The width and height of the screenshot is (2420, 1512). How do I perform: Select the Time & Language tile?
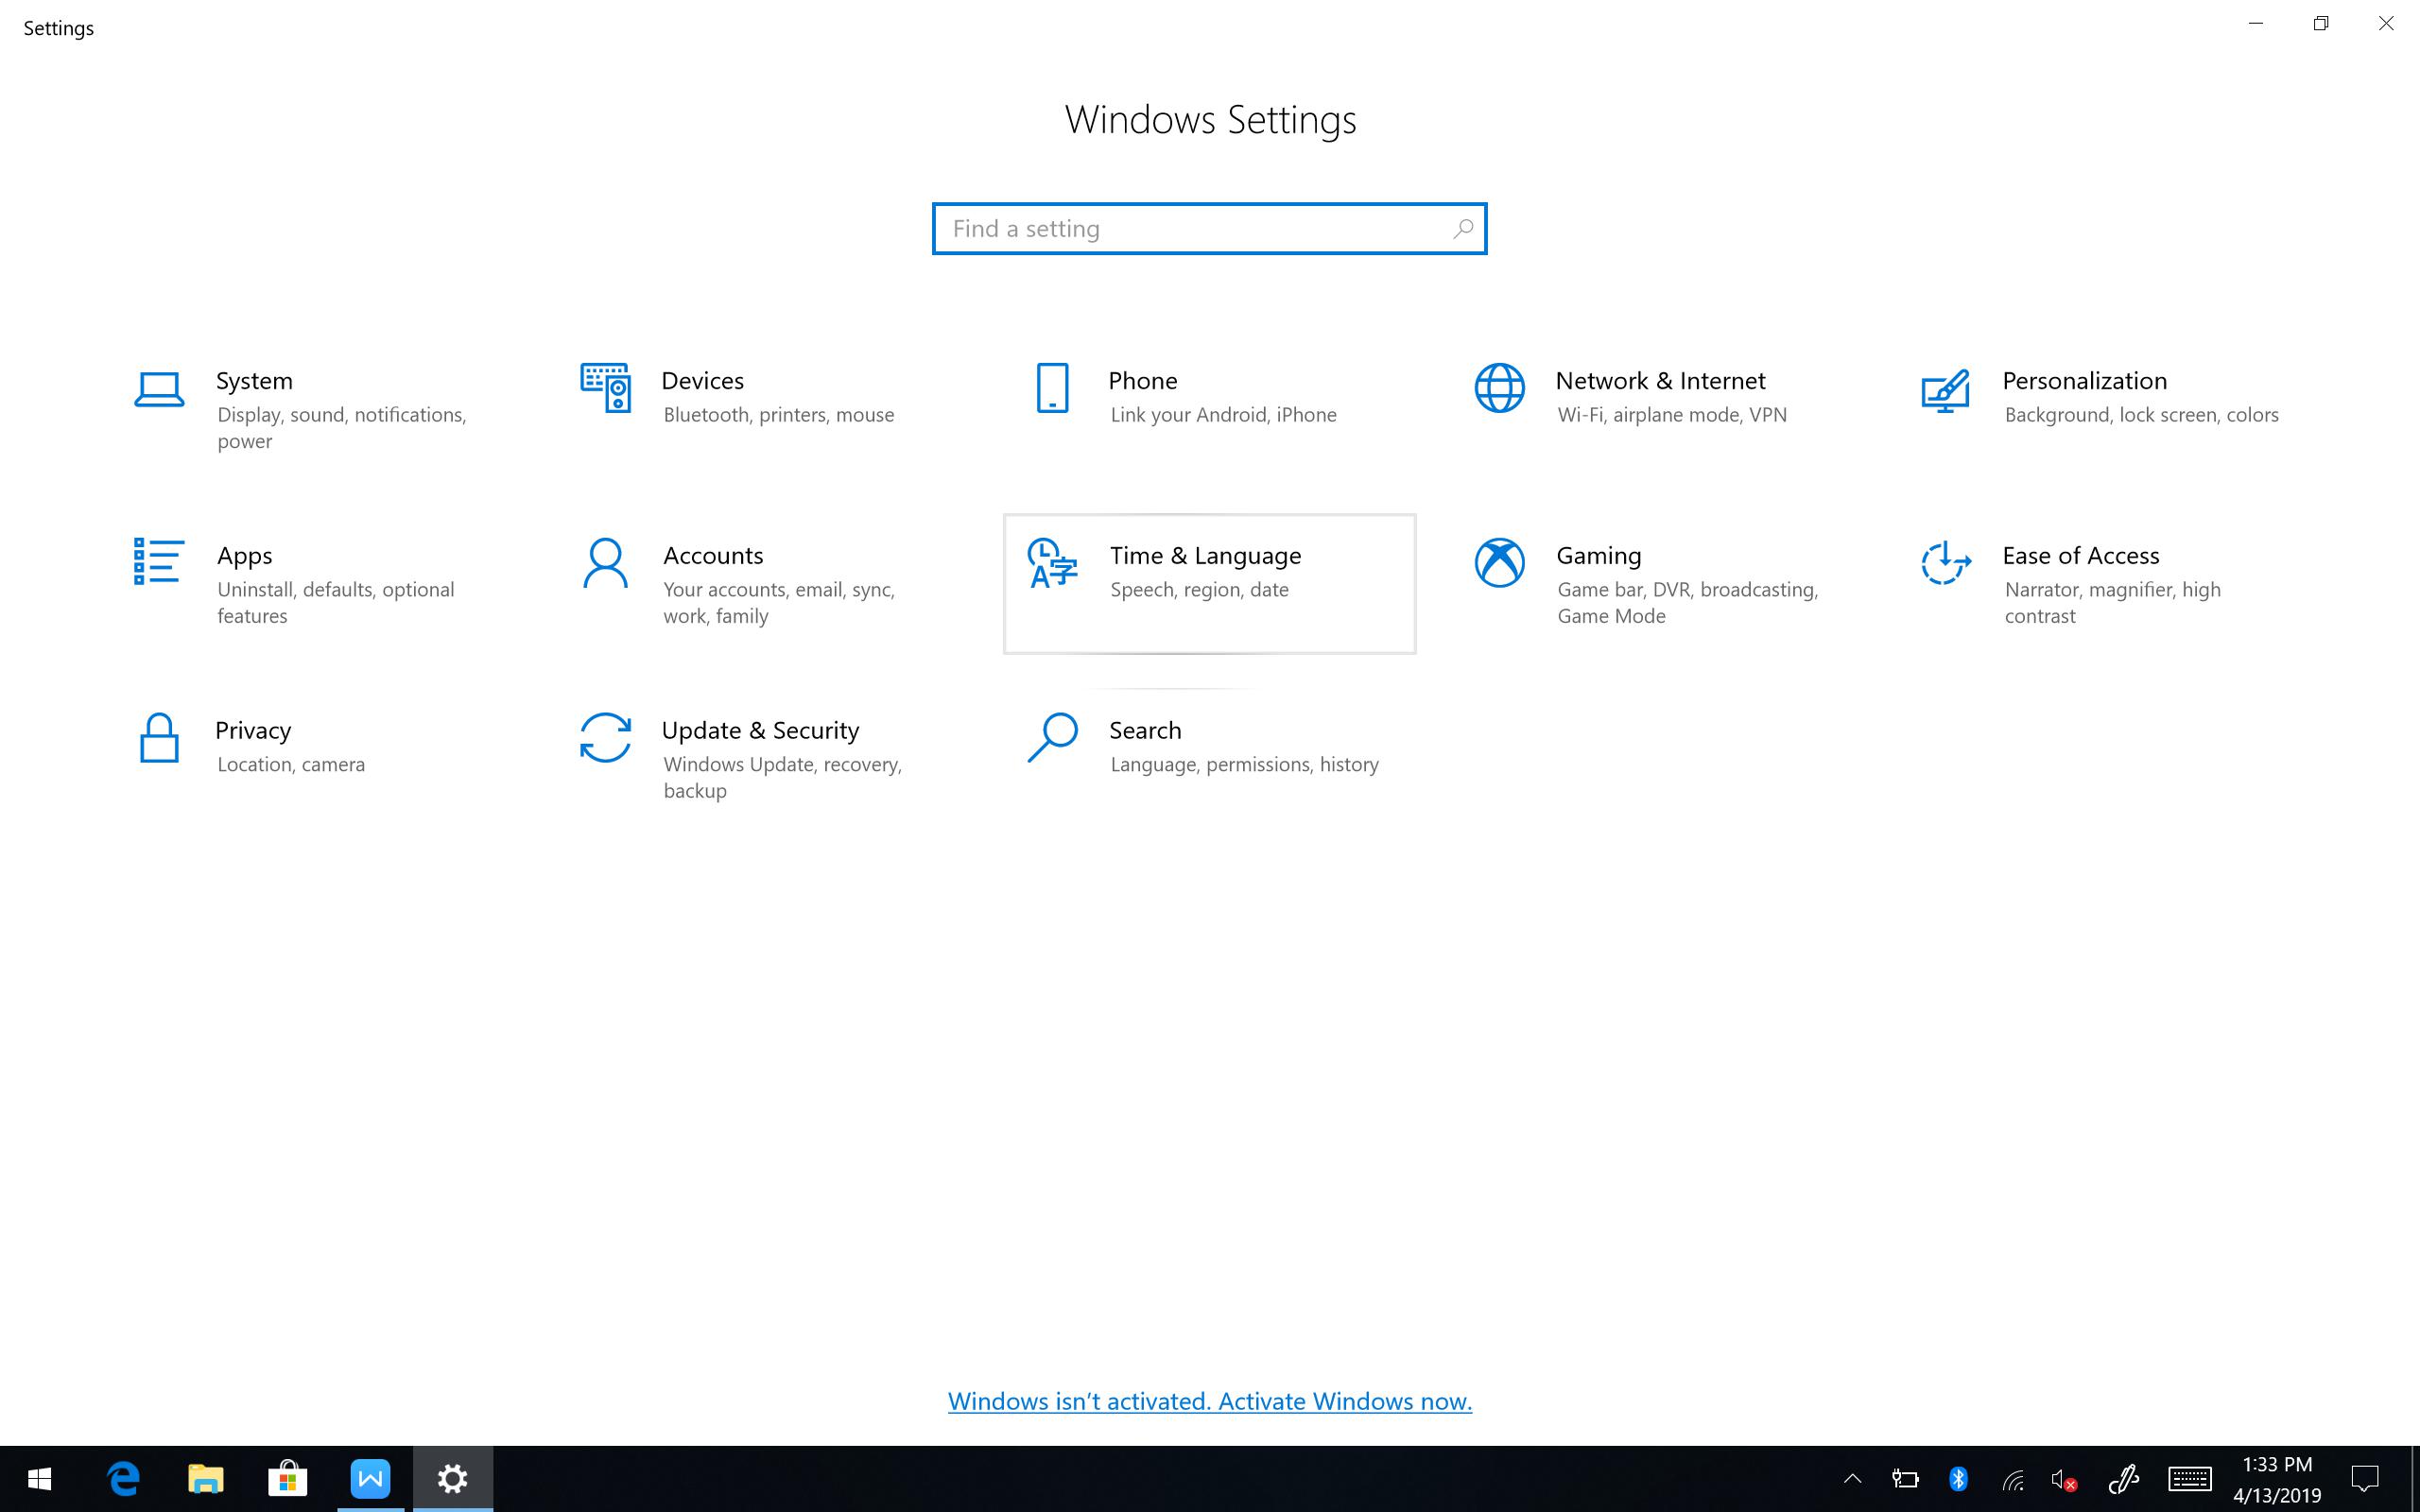1209,583
